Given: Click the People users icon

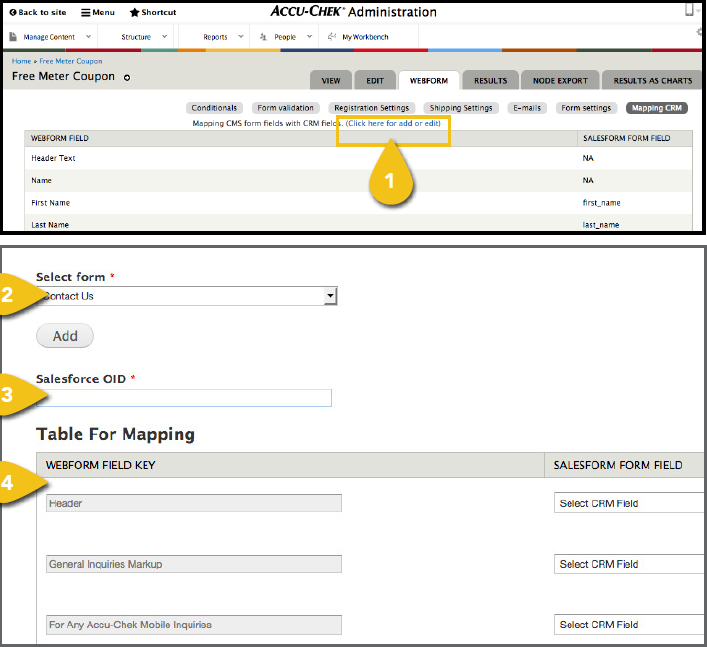Looking at the screenshot, I should [x=263, y=37].
